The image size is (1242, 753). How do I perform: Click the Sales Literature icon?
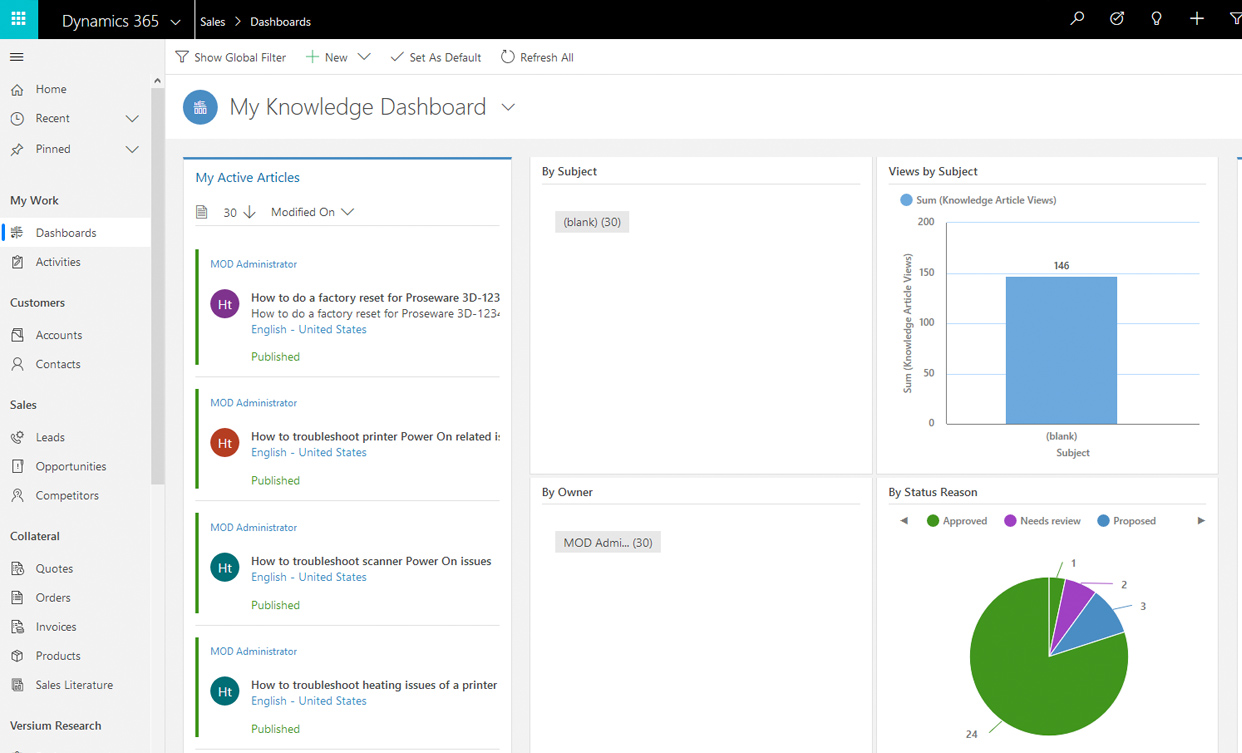click(17, 685)
